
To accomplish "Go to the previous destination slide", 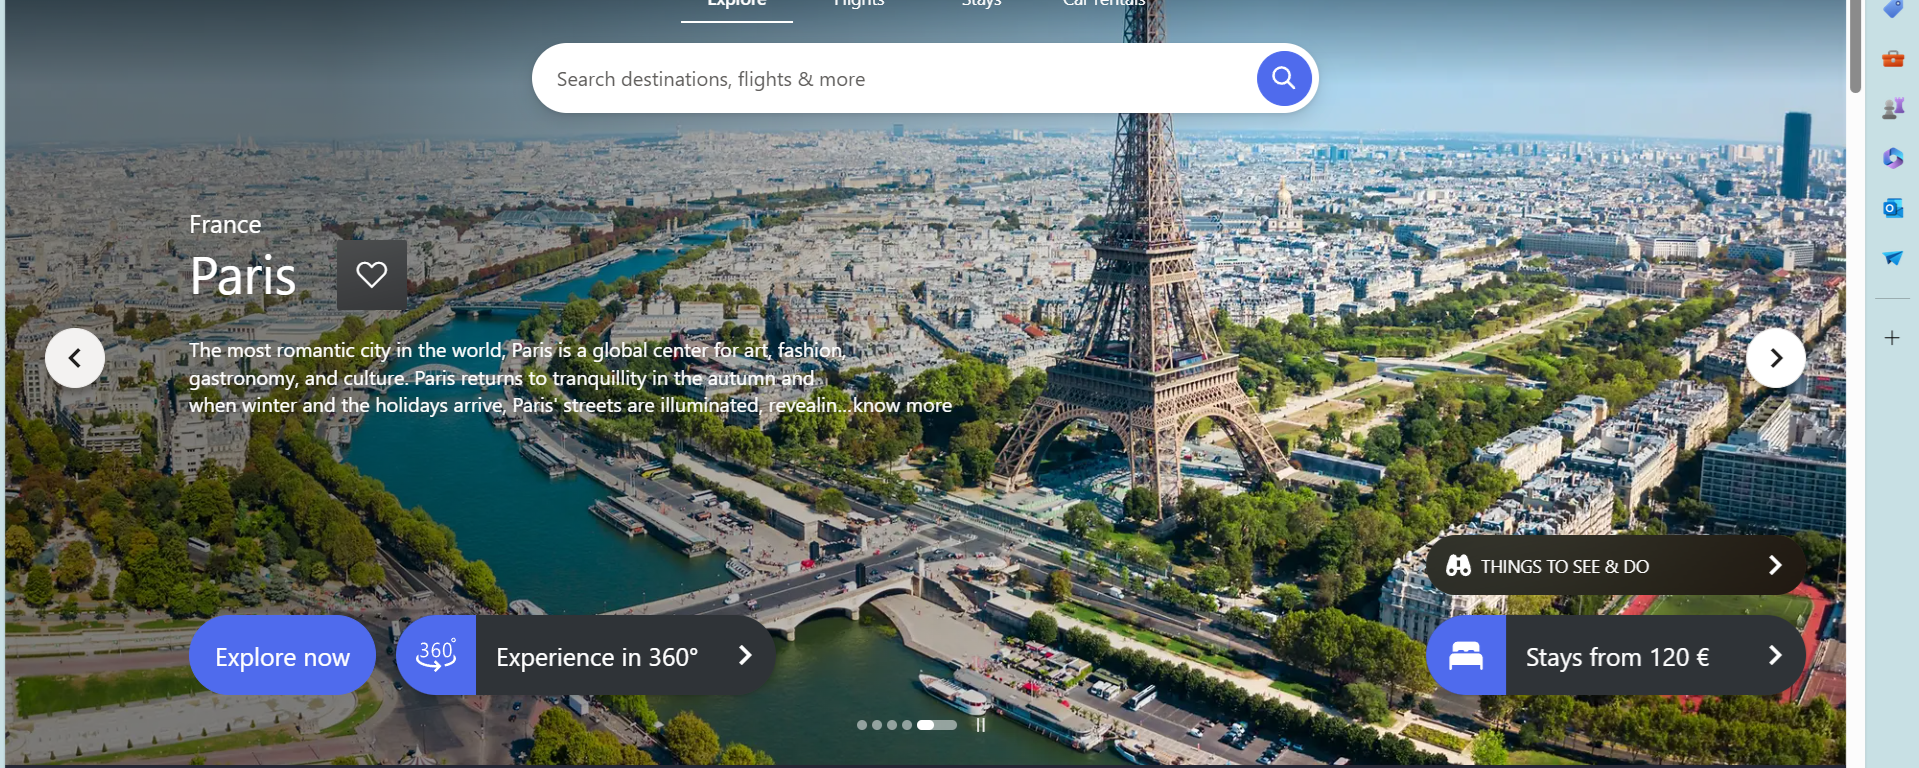I will [75, 358].
